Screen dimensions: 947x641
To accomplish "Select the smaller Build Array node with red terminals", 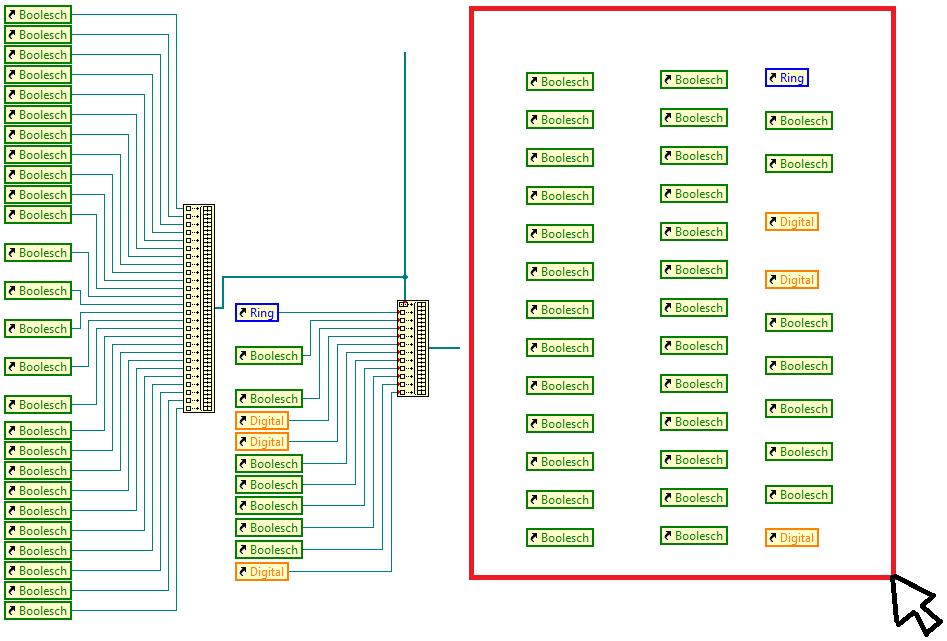I will click(x=413, y=349).
